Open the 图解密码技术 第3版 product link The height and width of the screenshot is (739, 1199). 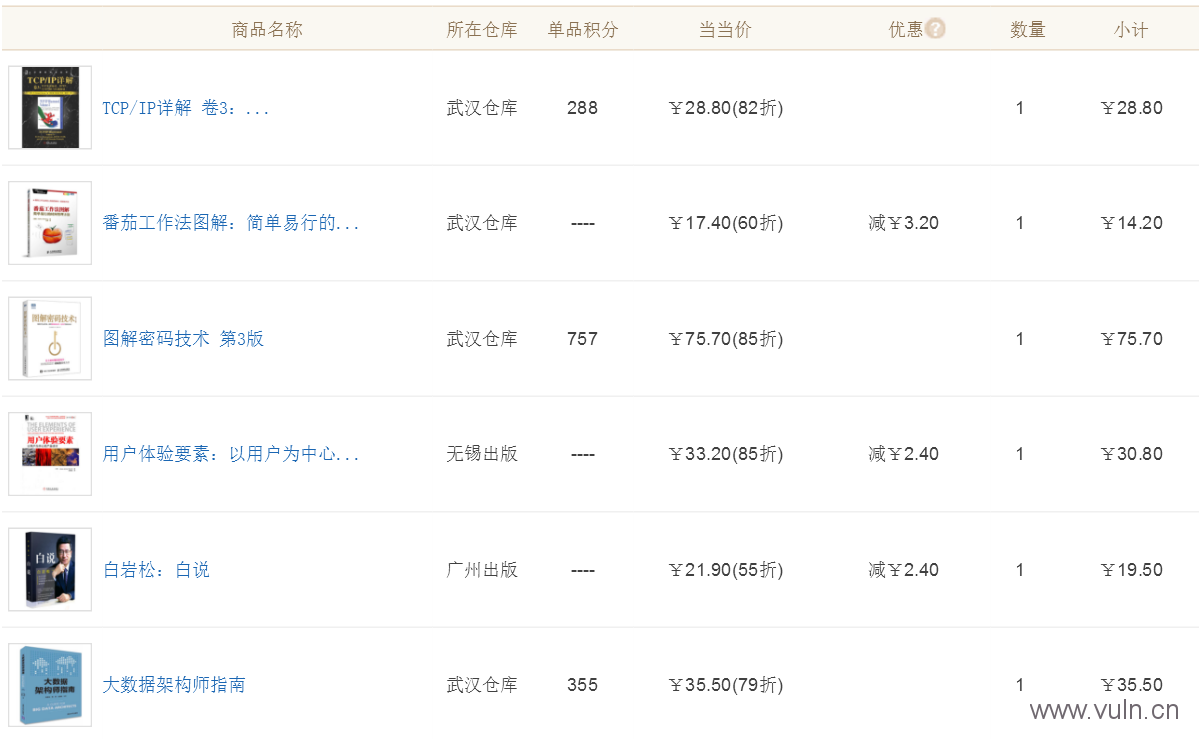[x=184, y=338]
